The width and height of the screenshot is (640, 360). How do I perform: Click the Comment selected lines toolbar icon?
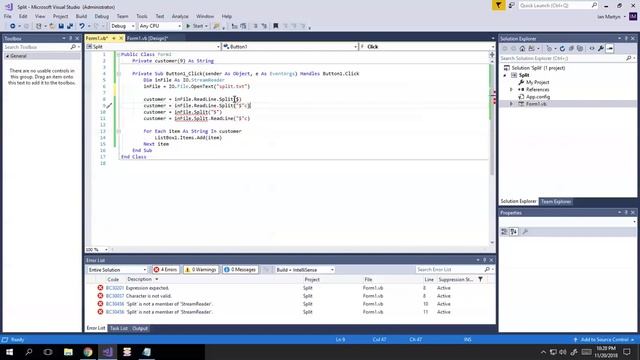(x=255, y=26)
